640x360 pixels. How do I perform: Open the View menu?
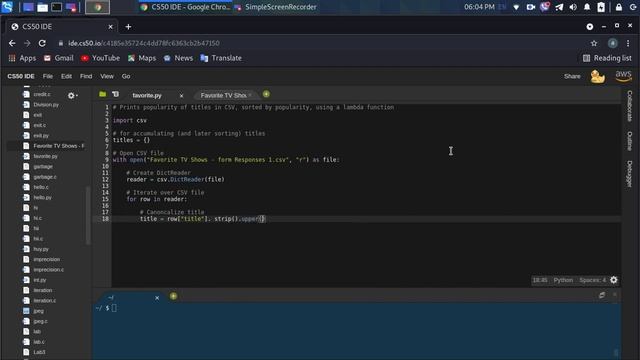tap(107, 76)
